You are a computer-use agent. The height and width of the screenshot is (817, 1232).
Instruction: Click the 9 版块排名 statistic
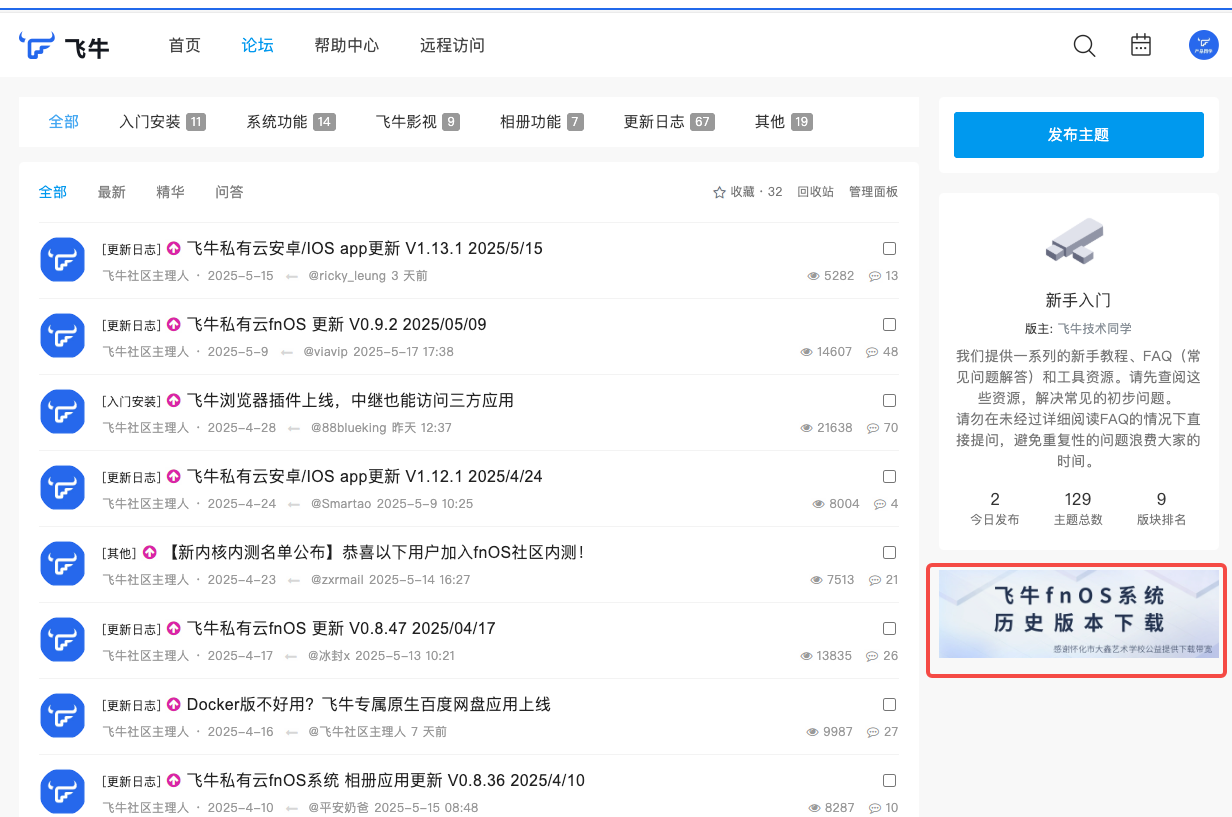1161,508
